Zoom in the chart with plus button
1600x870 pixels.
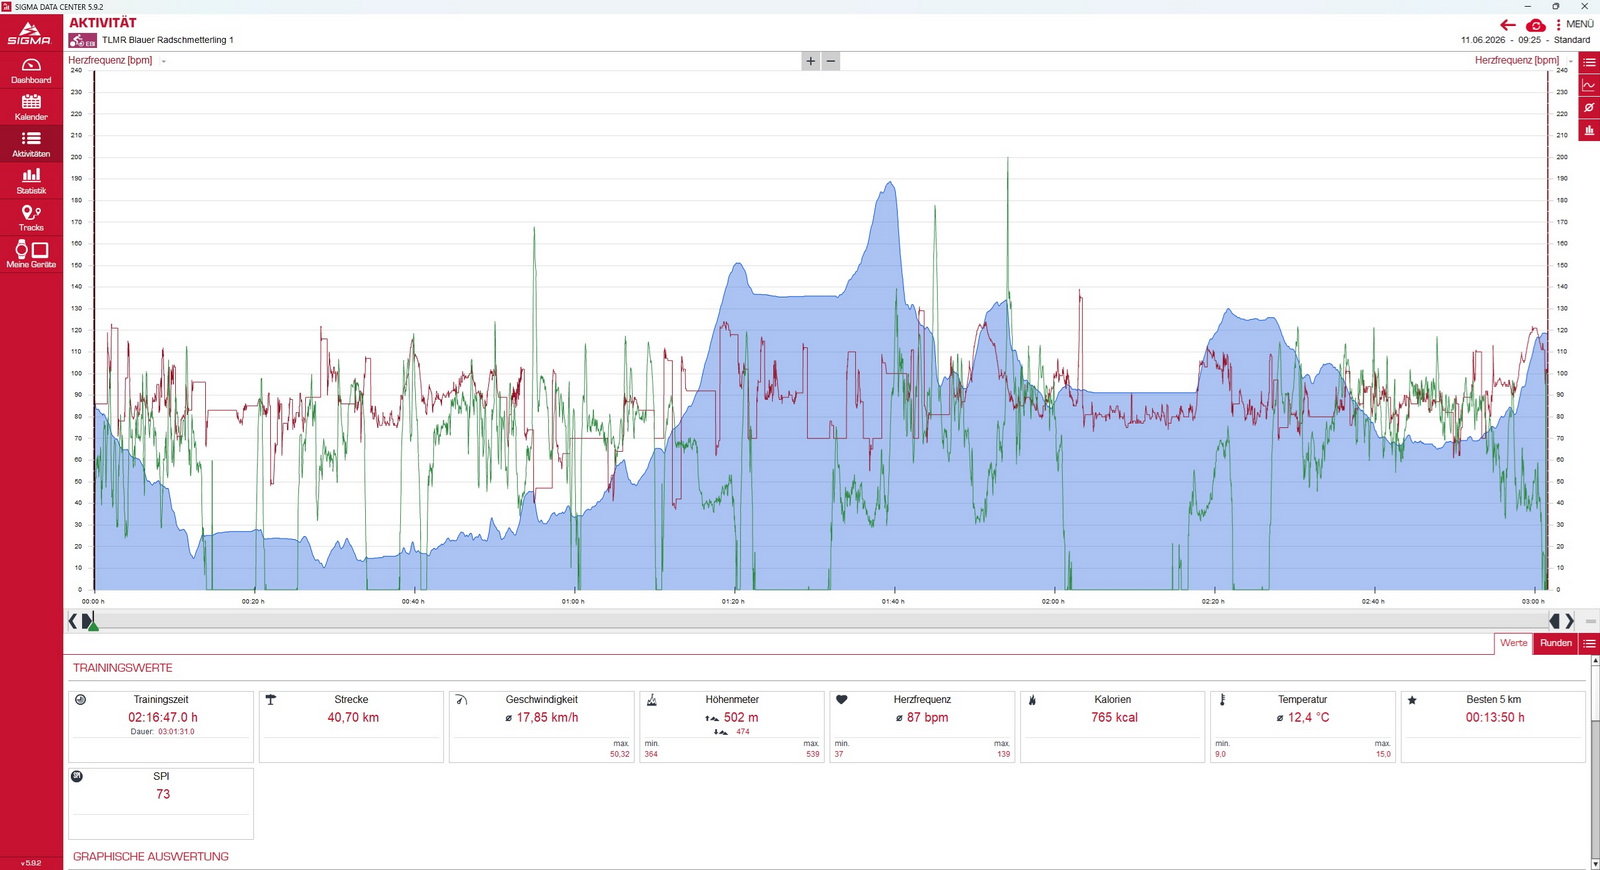[810, 61]
